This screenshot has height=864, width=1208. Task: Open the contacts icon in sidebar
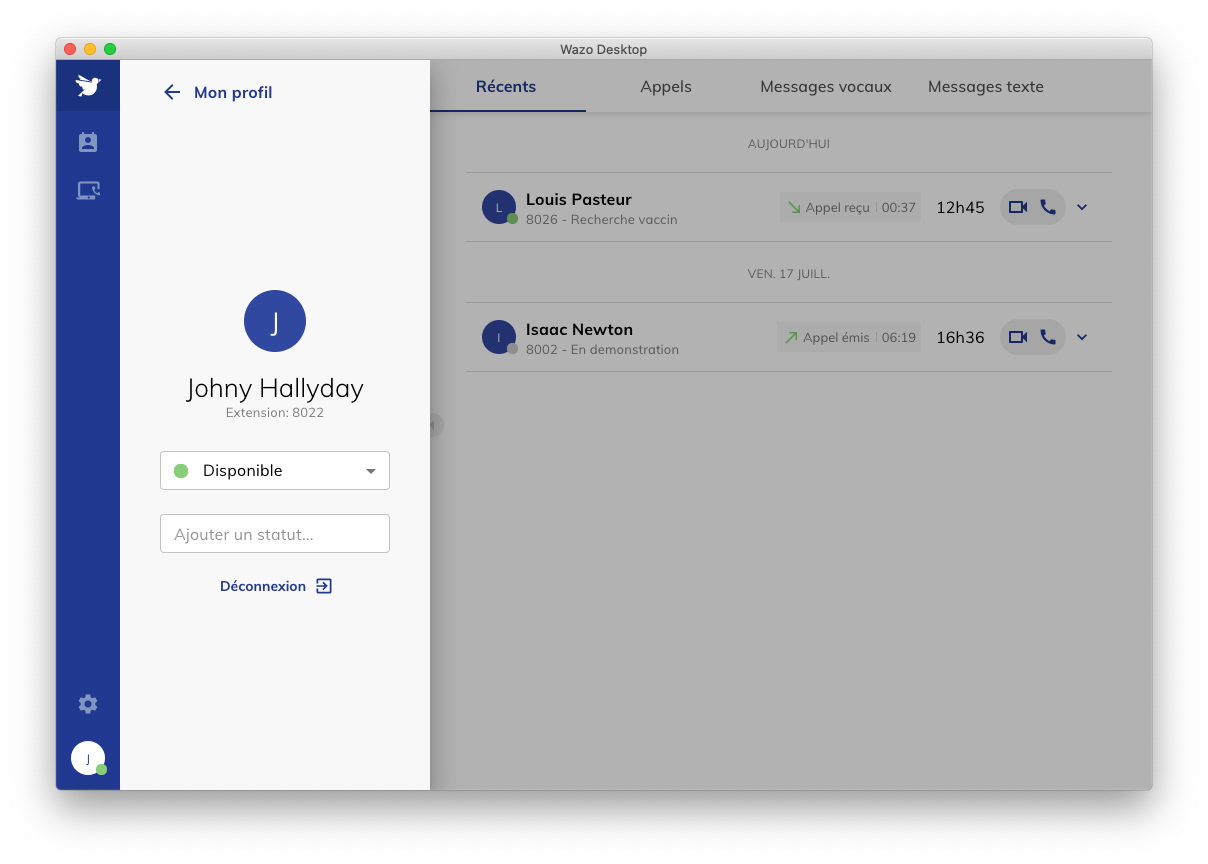click(x=88, y=142)
